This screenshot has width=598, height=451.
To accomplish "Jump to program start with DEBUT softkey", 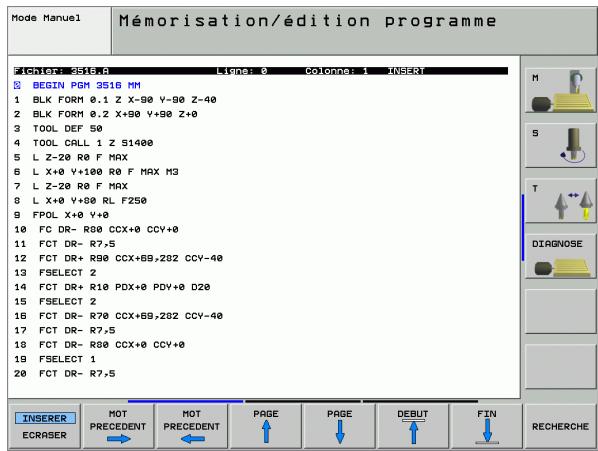I will [413, 426].
